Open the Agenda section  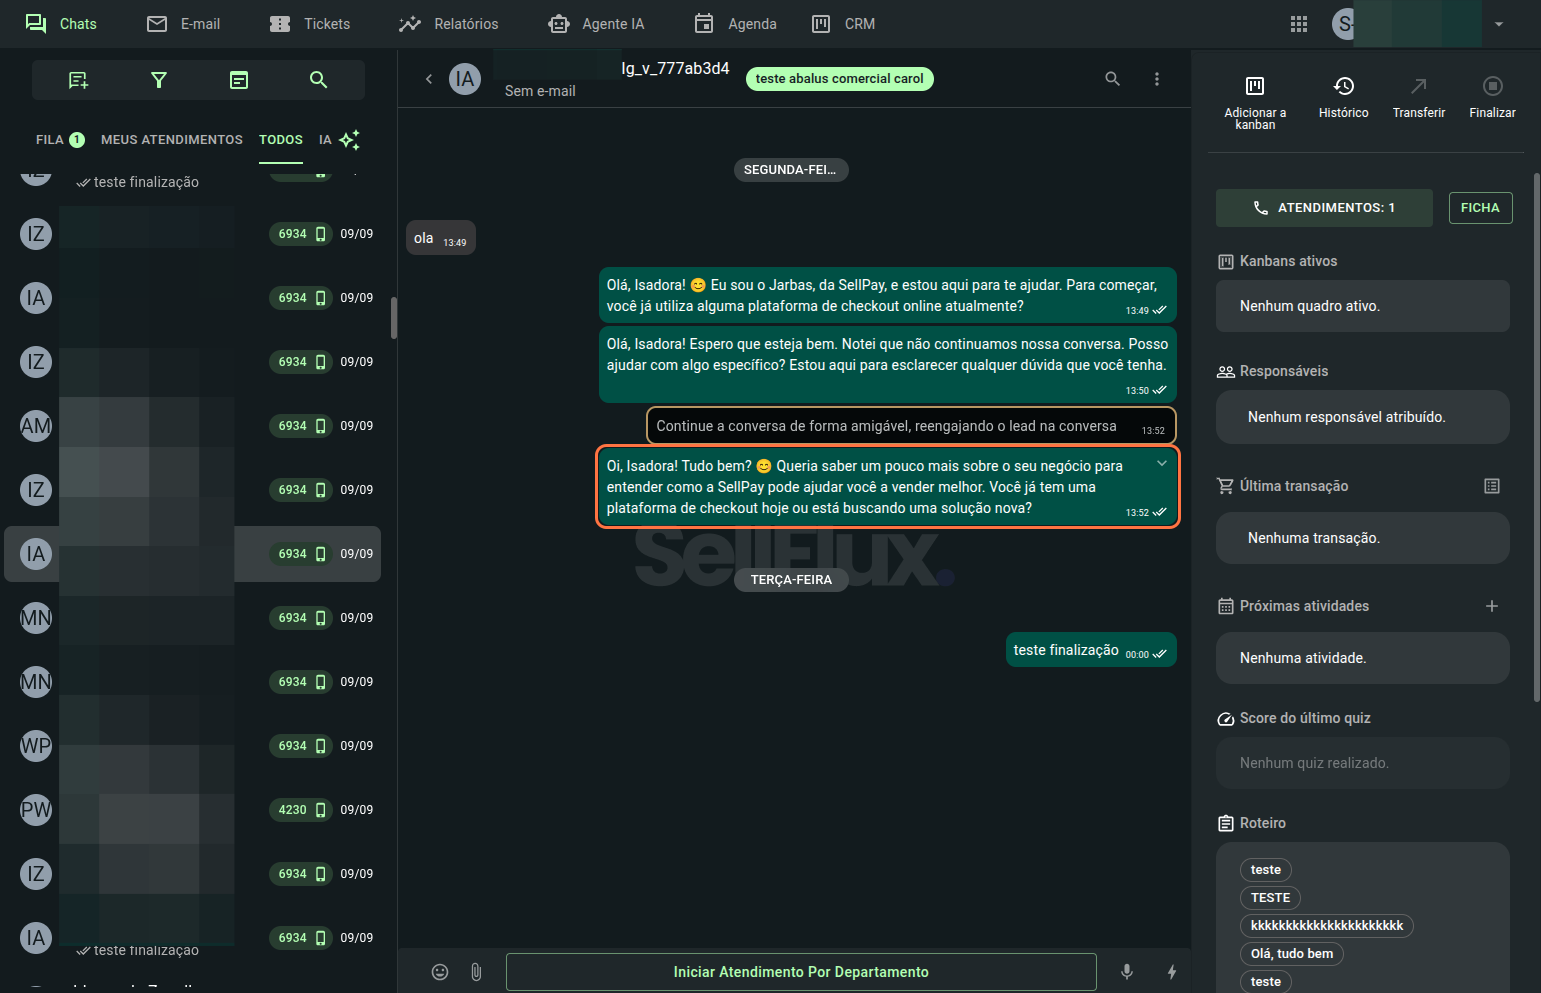[735, 24]
